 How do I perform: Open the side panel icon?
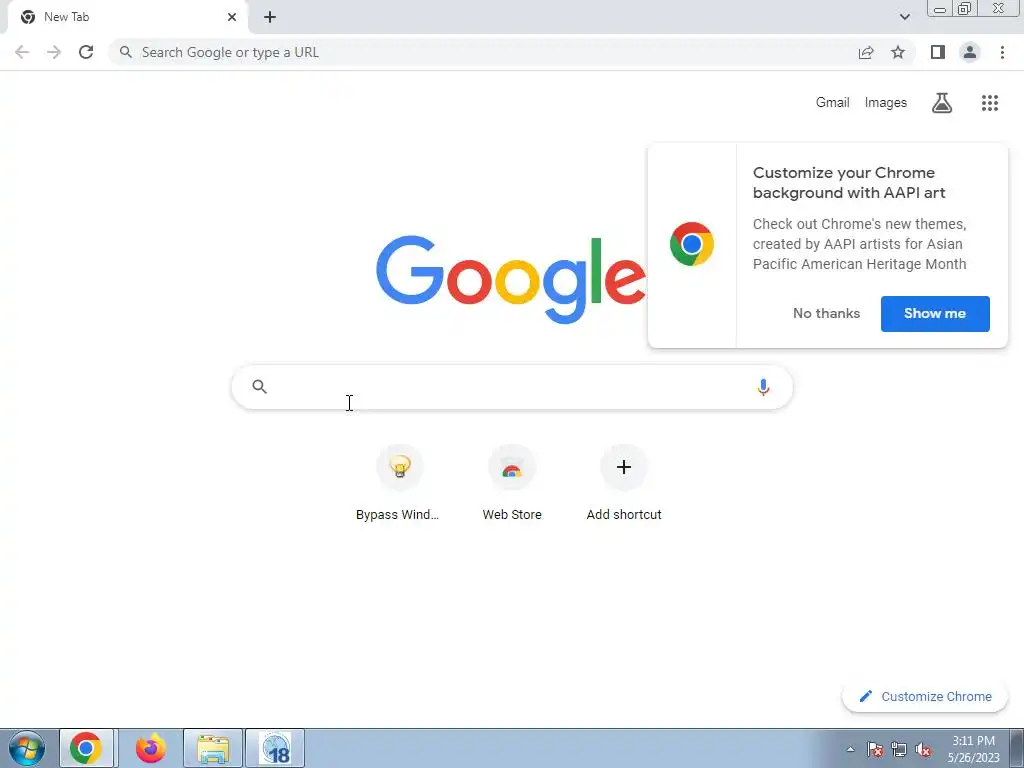938,52
